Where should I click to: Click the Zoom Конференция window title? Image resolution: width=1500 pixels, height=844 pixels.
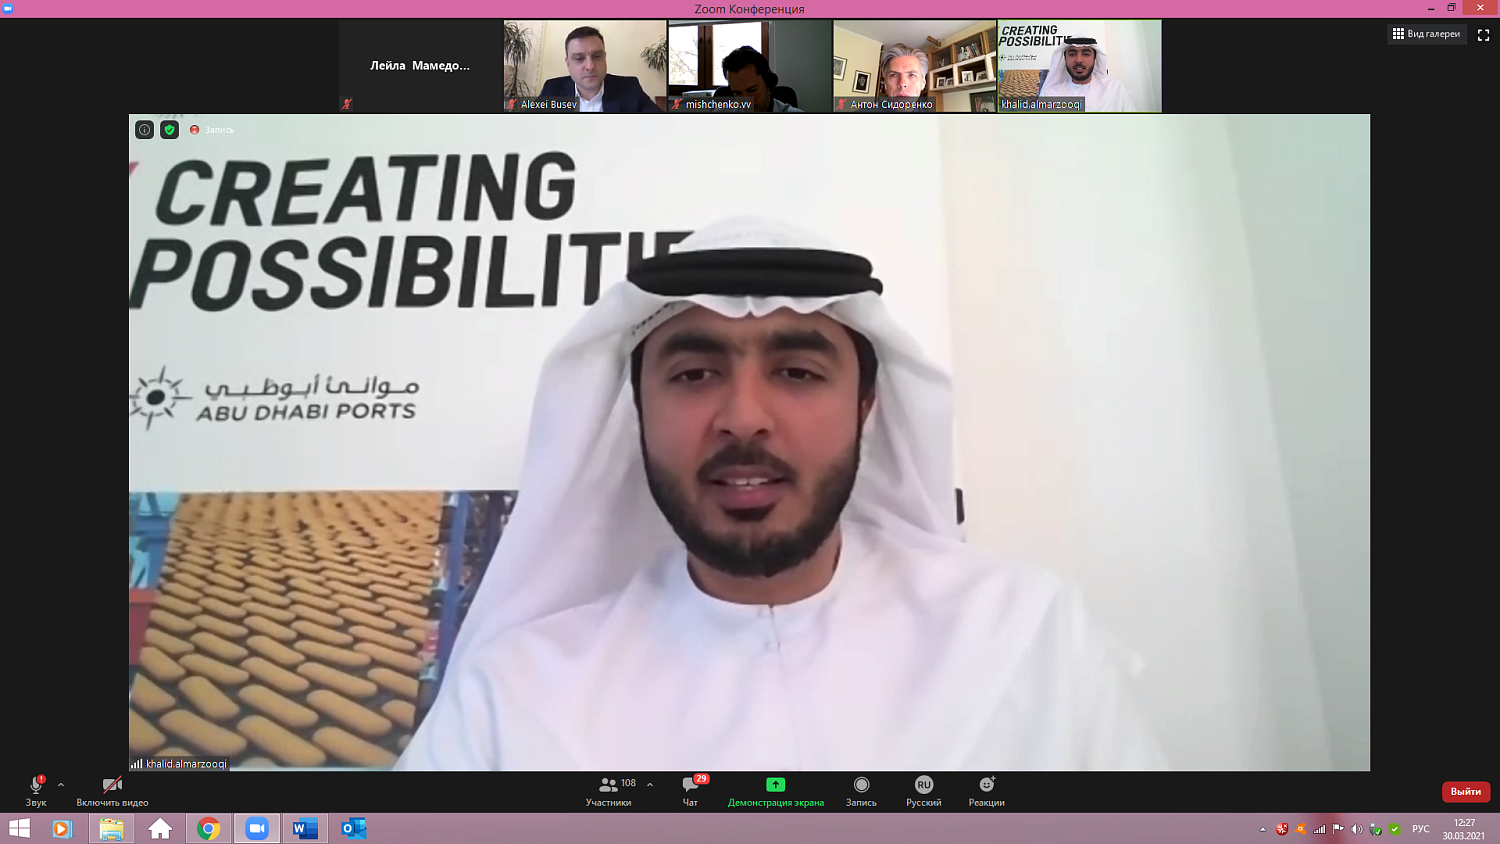click(749, 9)
